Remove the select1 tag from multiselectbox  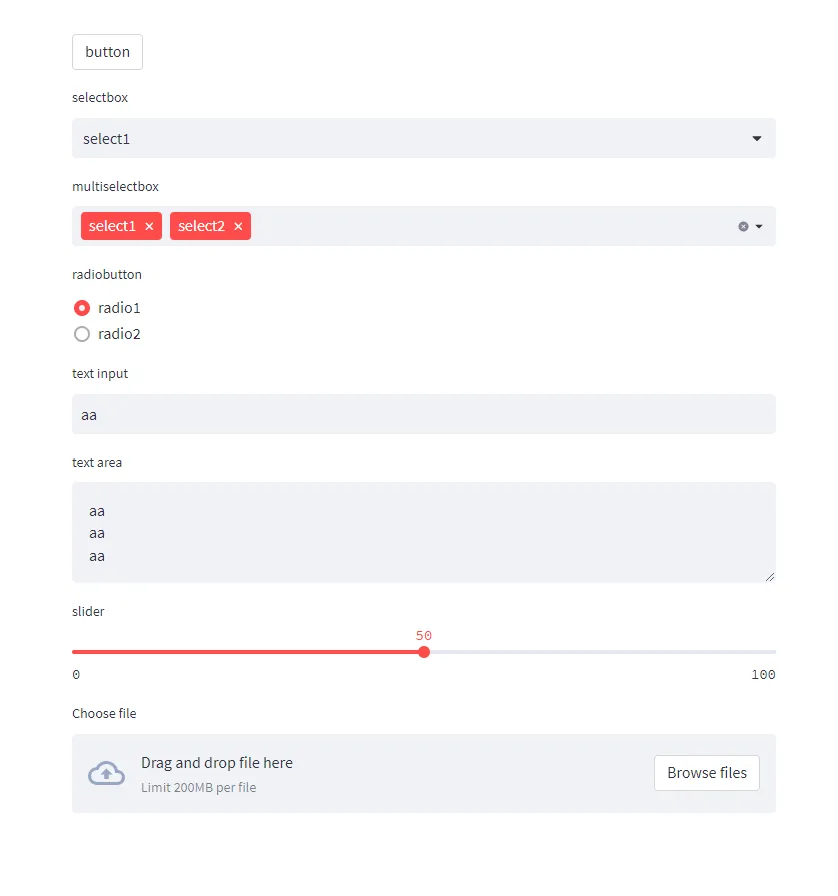[x=149, y=226]
